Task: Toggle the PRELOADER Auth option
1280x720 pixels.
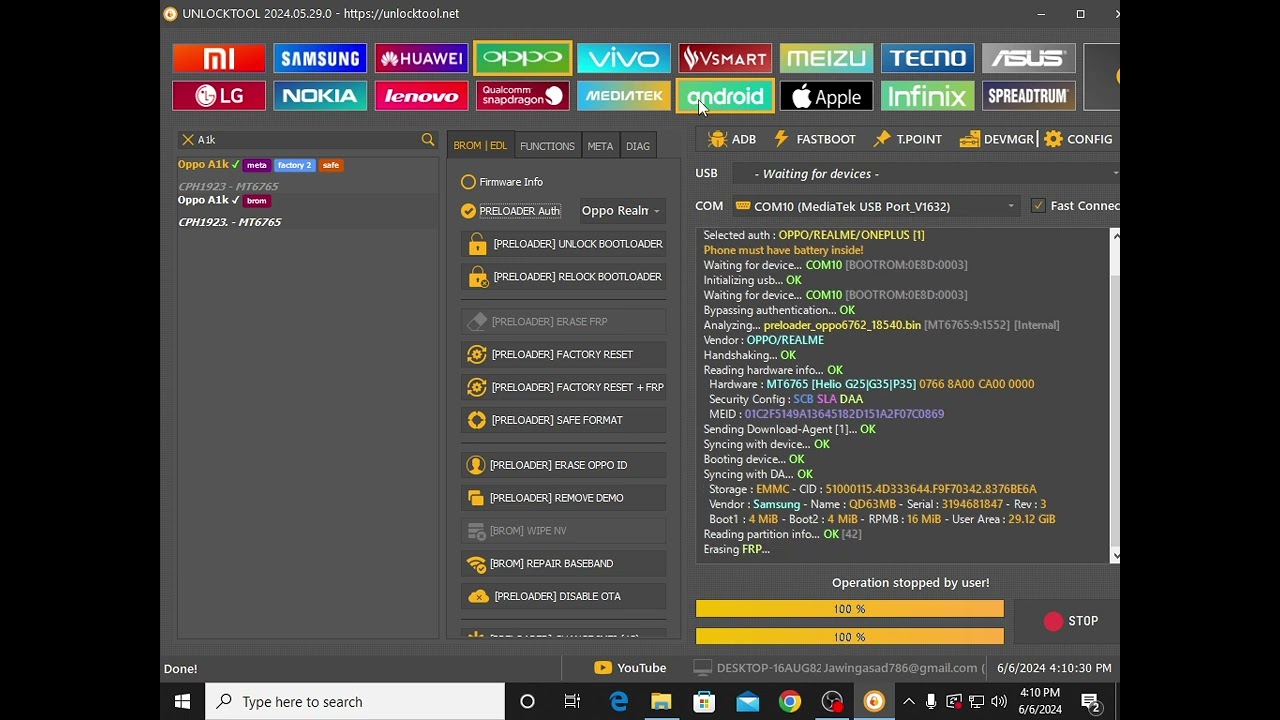Action: (x=511, y=211)
